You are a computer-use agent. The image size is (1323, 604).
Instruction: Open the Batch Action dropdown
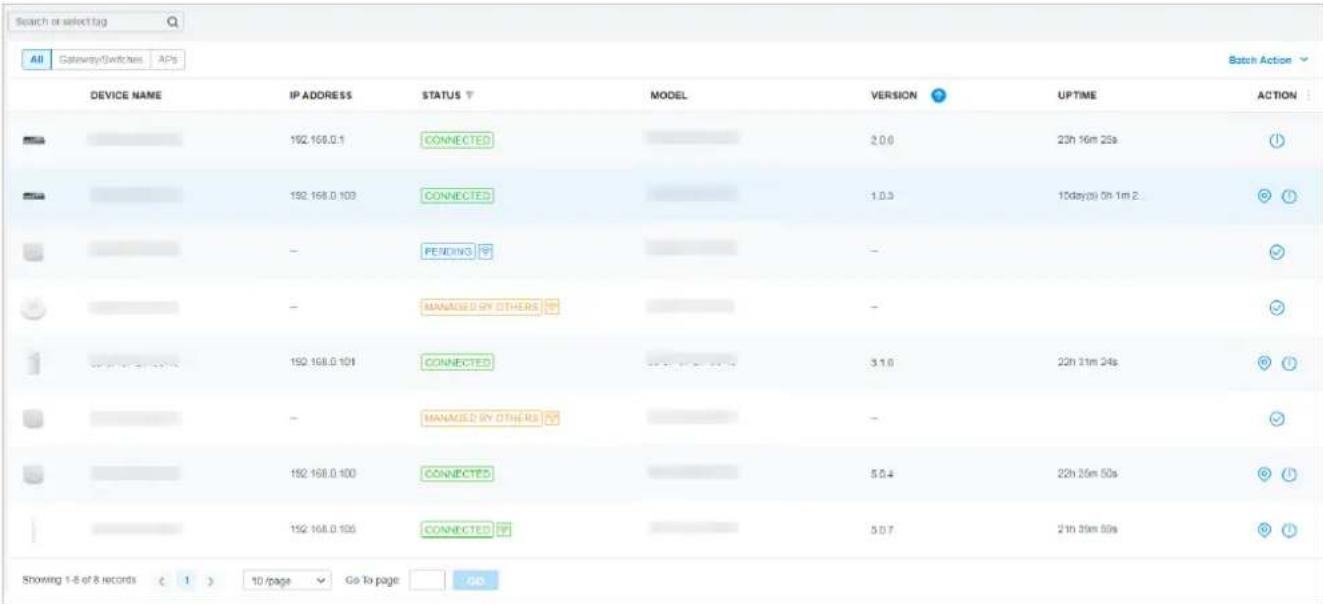tap(1268, 60)
